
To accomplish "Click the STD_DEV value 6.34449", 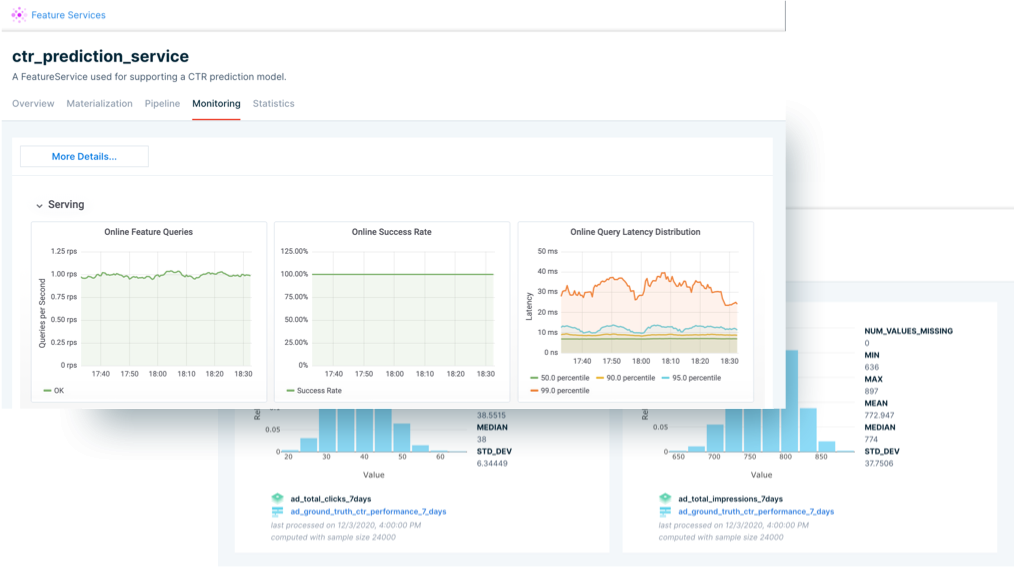I will (492, 464).
